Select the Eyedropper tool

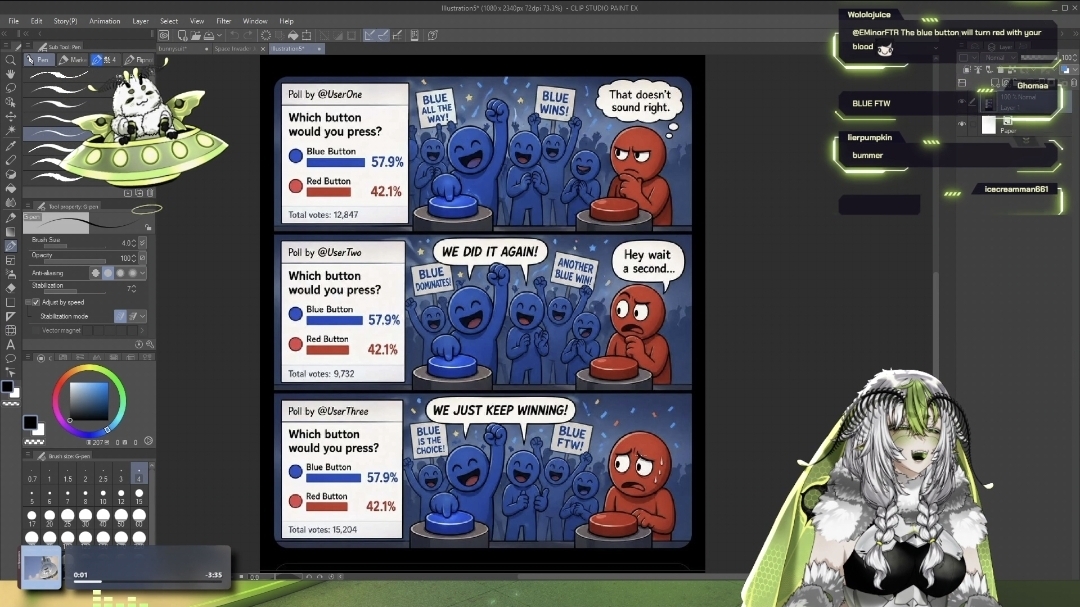tap(10, 145)
